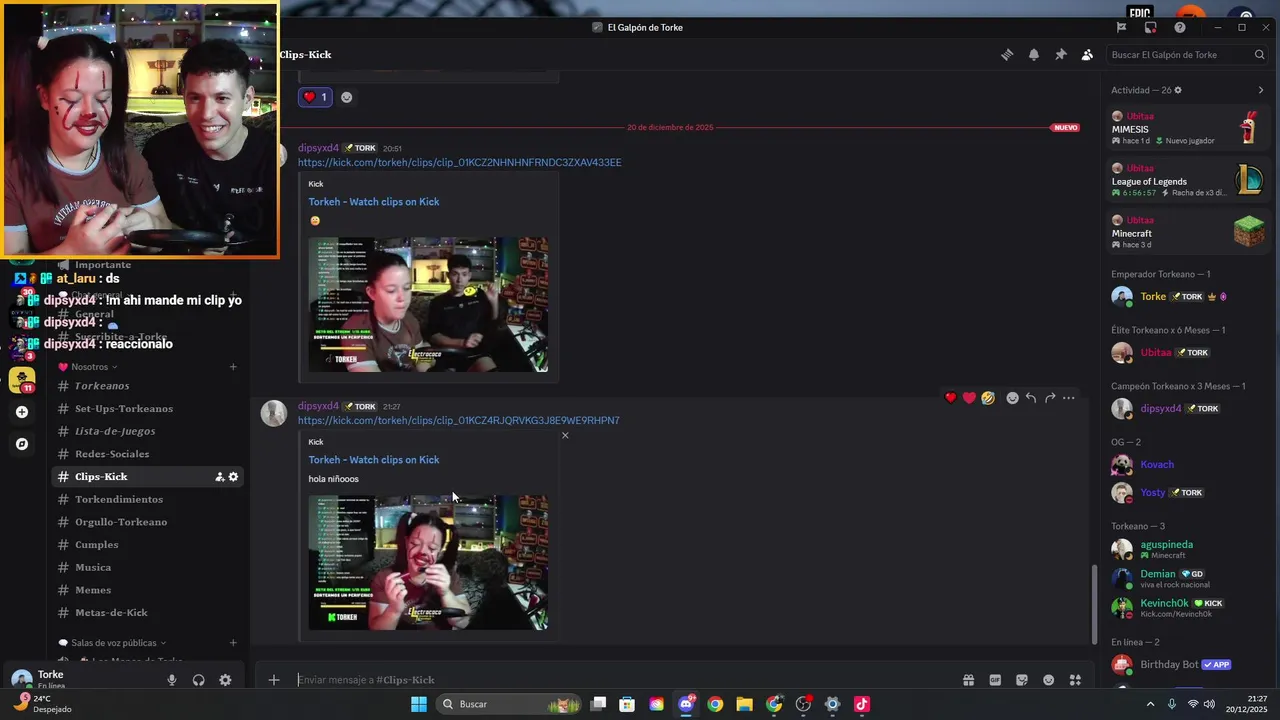The width and height of the screenshot is (1280, 720).
Task: Open TikTok app from taskbar
Action: point(862,704)
